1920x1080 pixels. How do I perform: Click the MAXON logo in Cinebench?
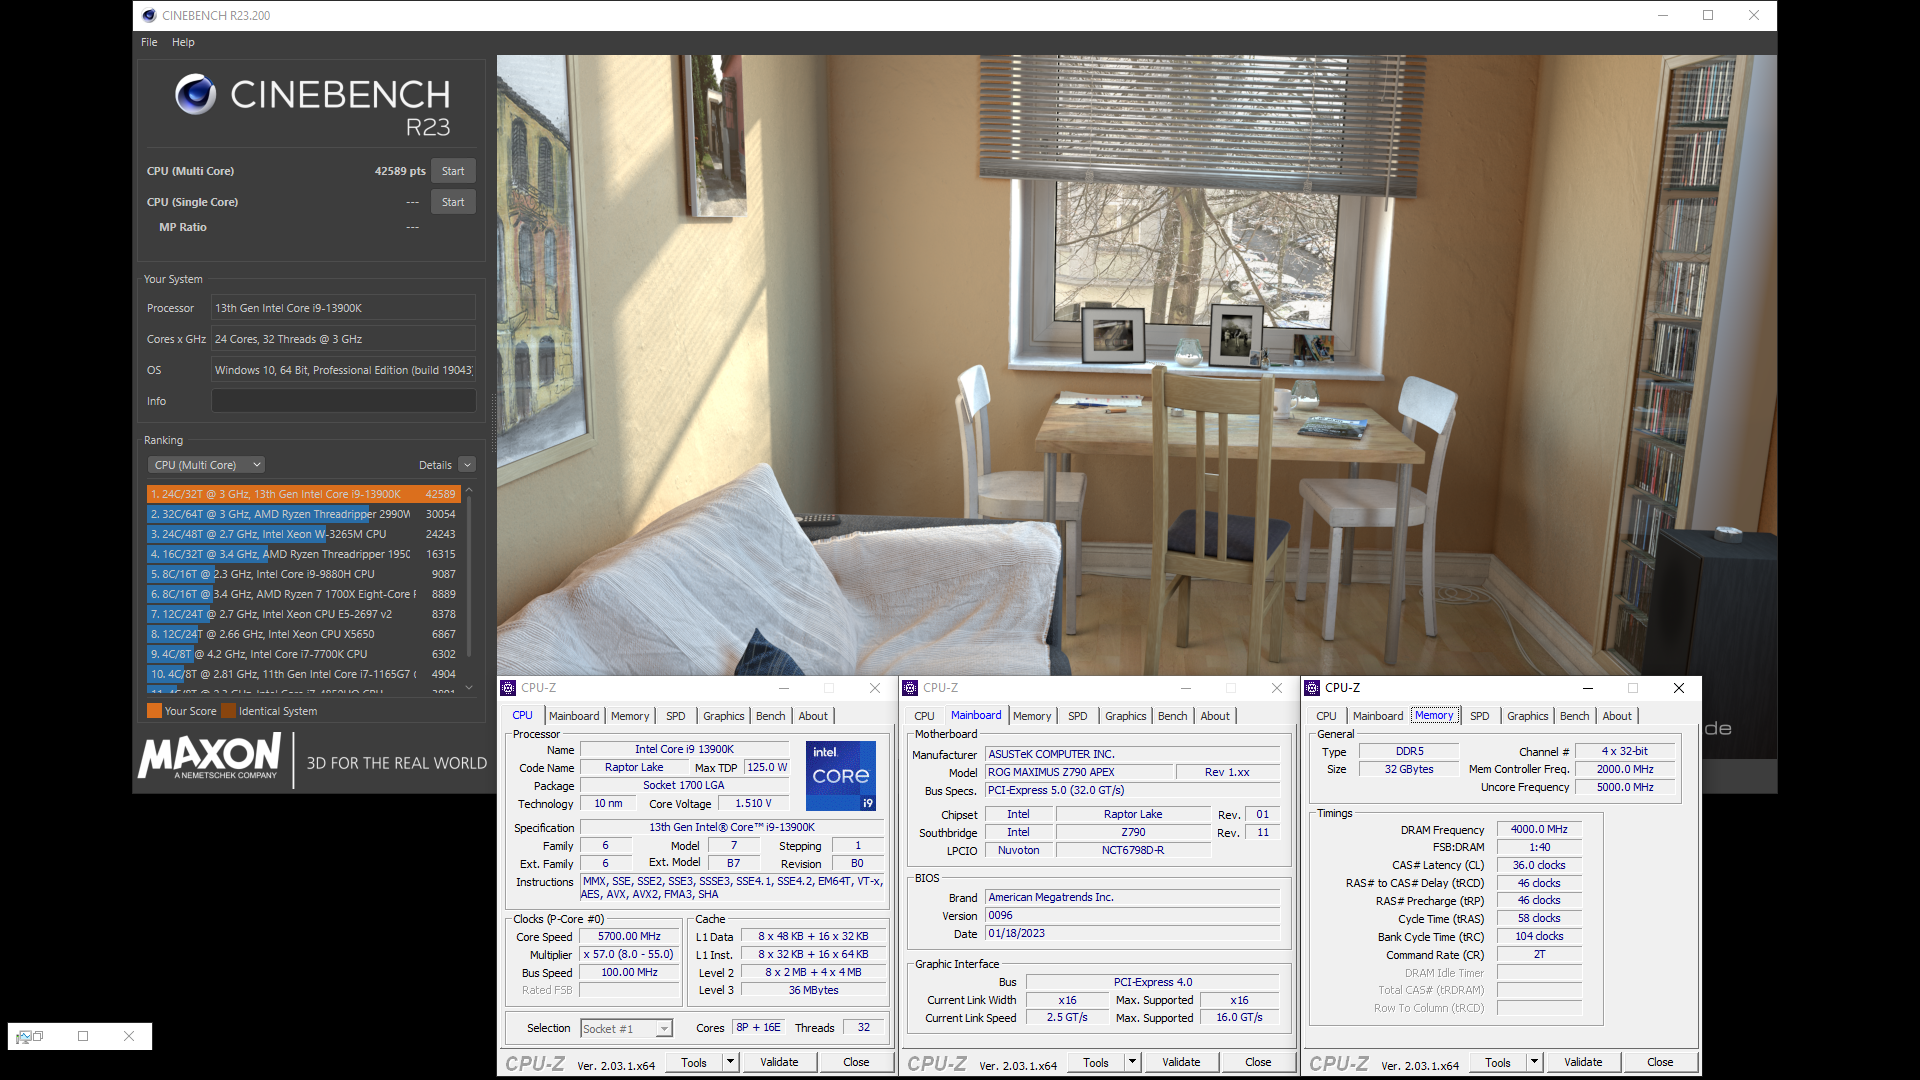211,757
